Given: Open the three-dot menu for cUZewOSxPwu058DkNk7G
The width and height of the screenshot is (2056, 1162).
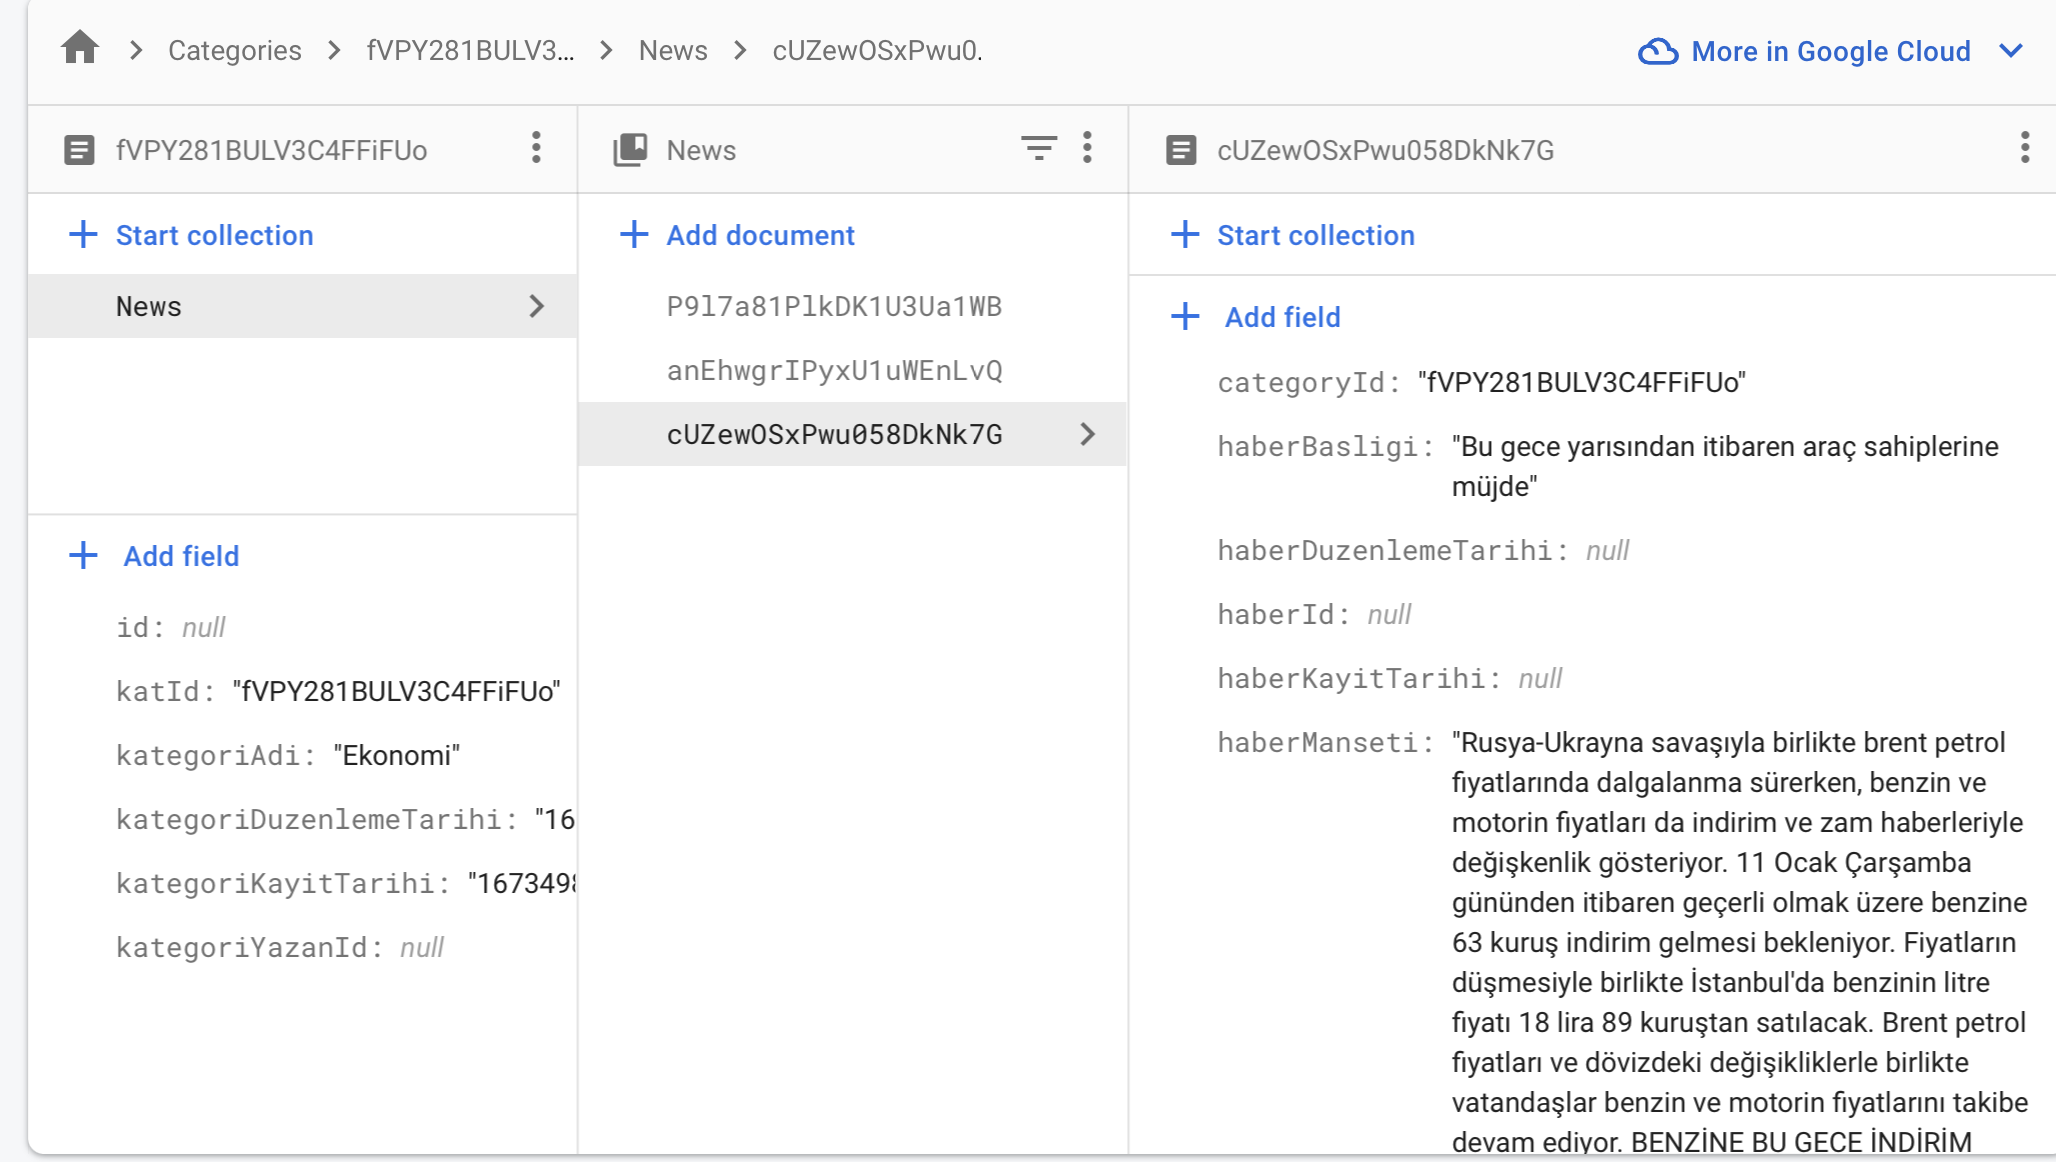Looking at the screenshot, I should pos(2025,148).
